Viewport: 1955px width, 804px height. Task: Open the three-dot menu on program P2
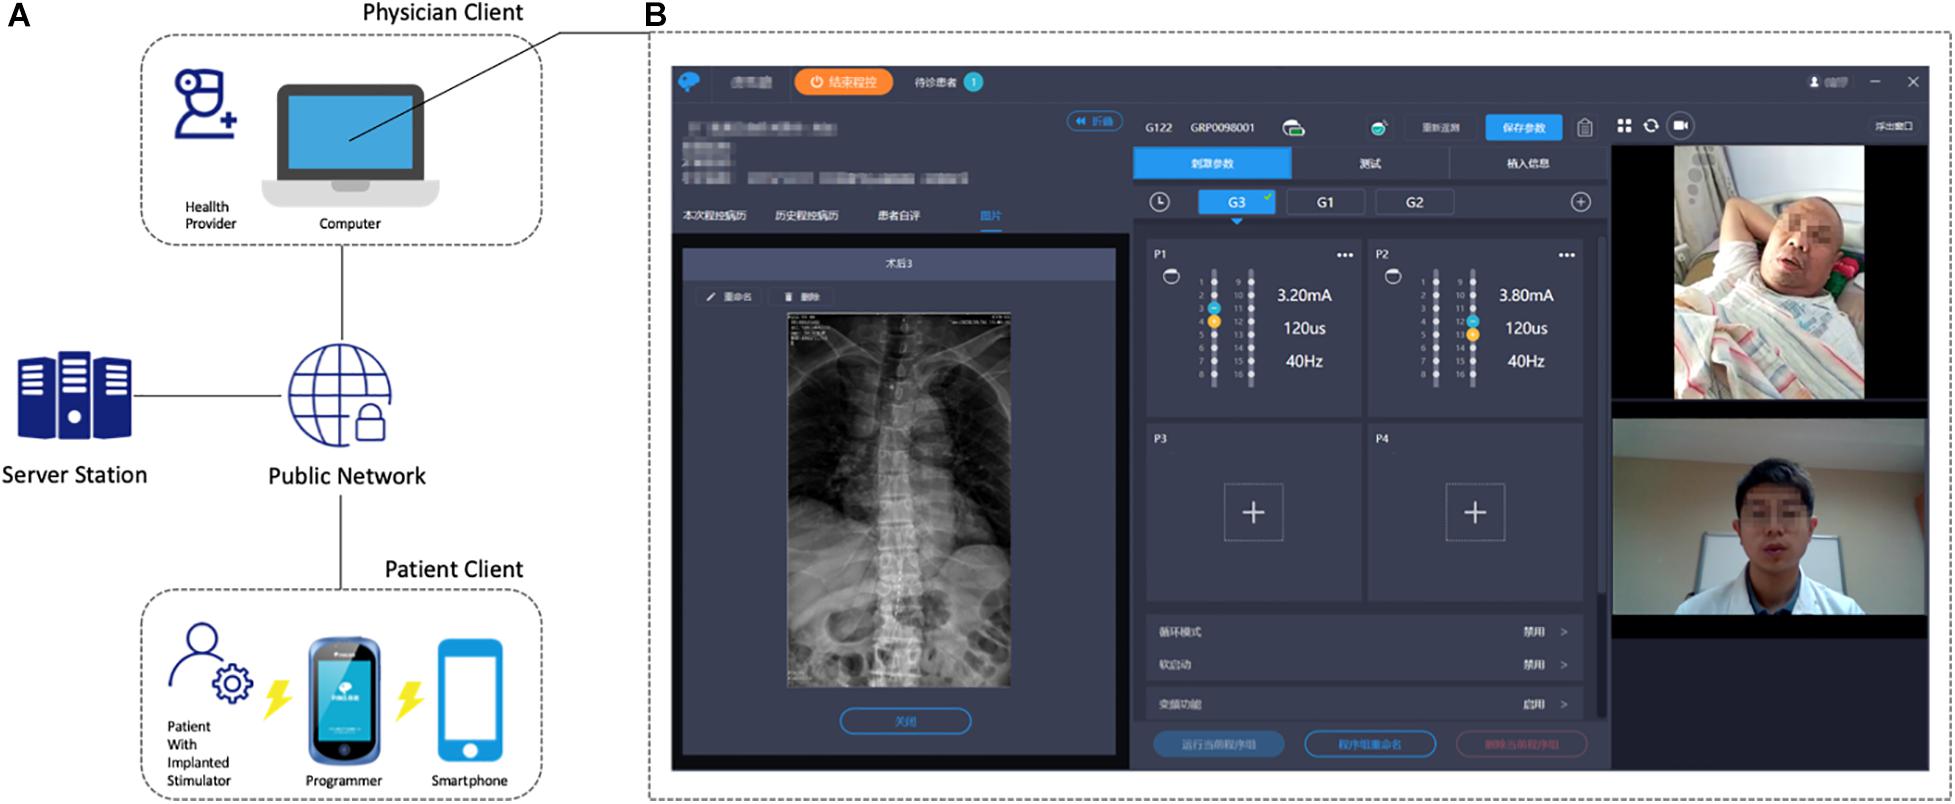(1566, 255)
